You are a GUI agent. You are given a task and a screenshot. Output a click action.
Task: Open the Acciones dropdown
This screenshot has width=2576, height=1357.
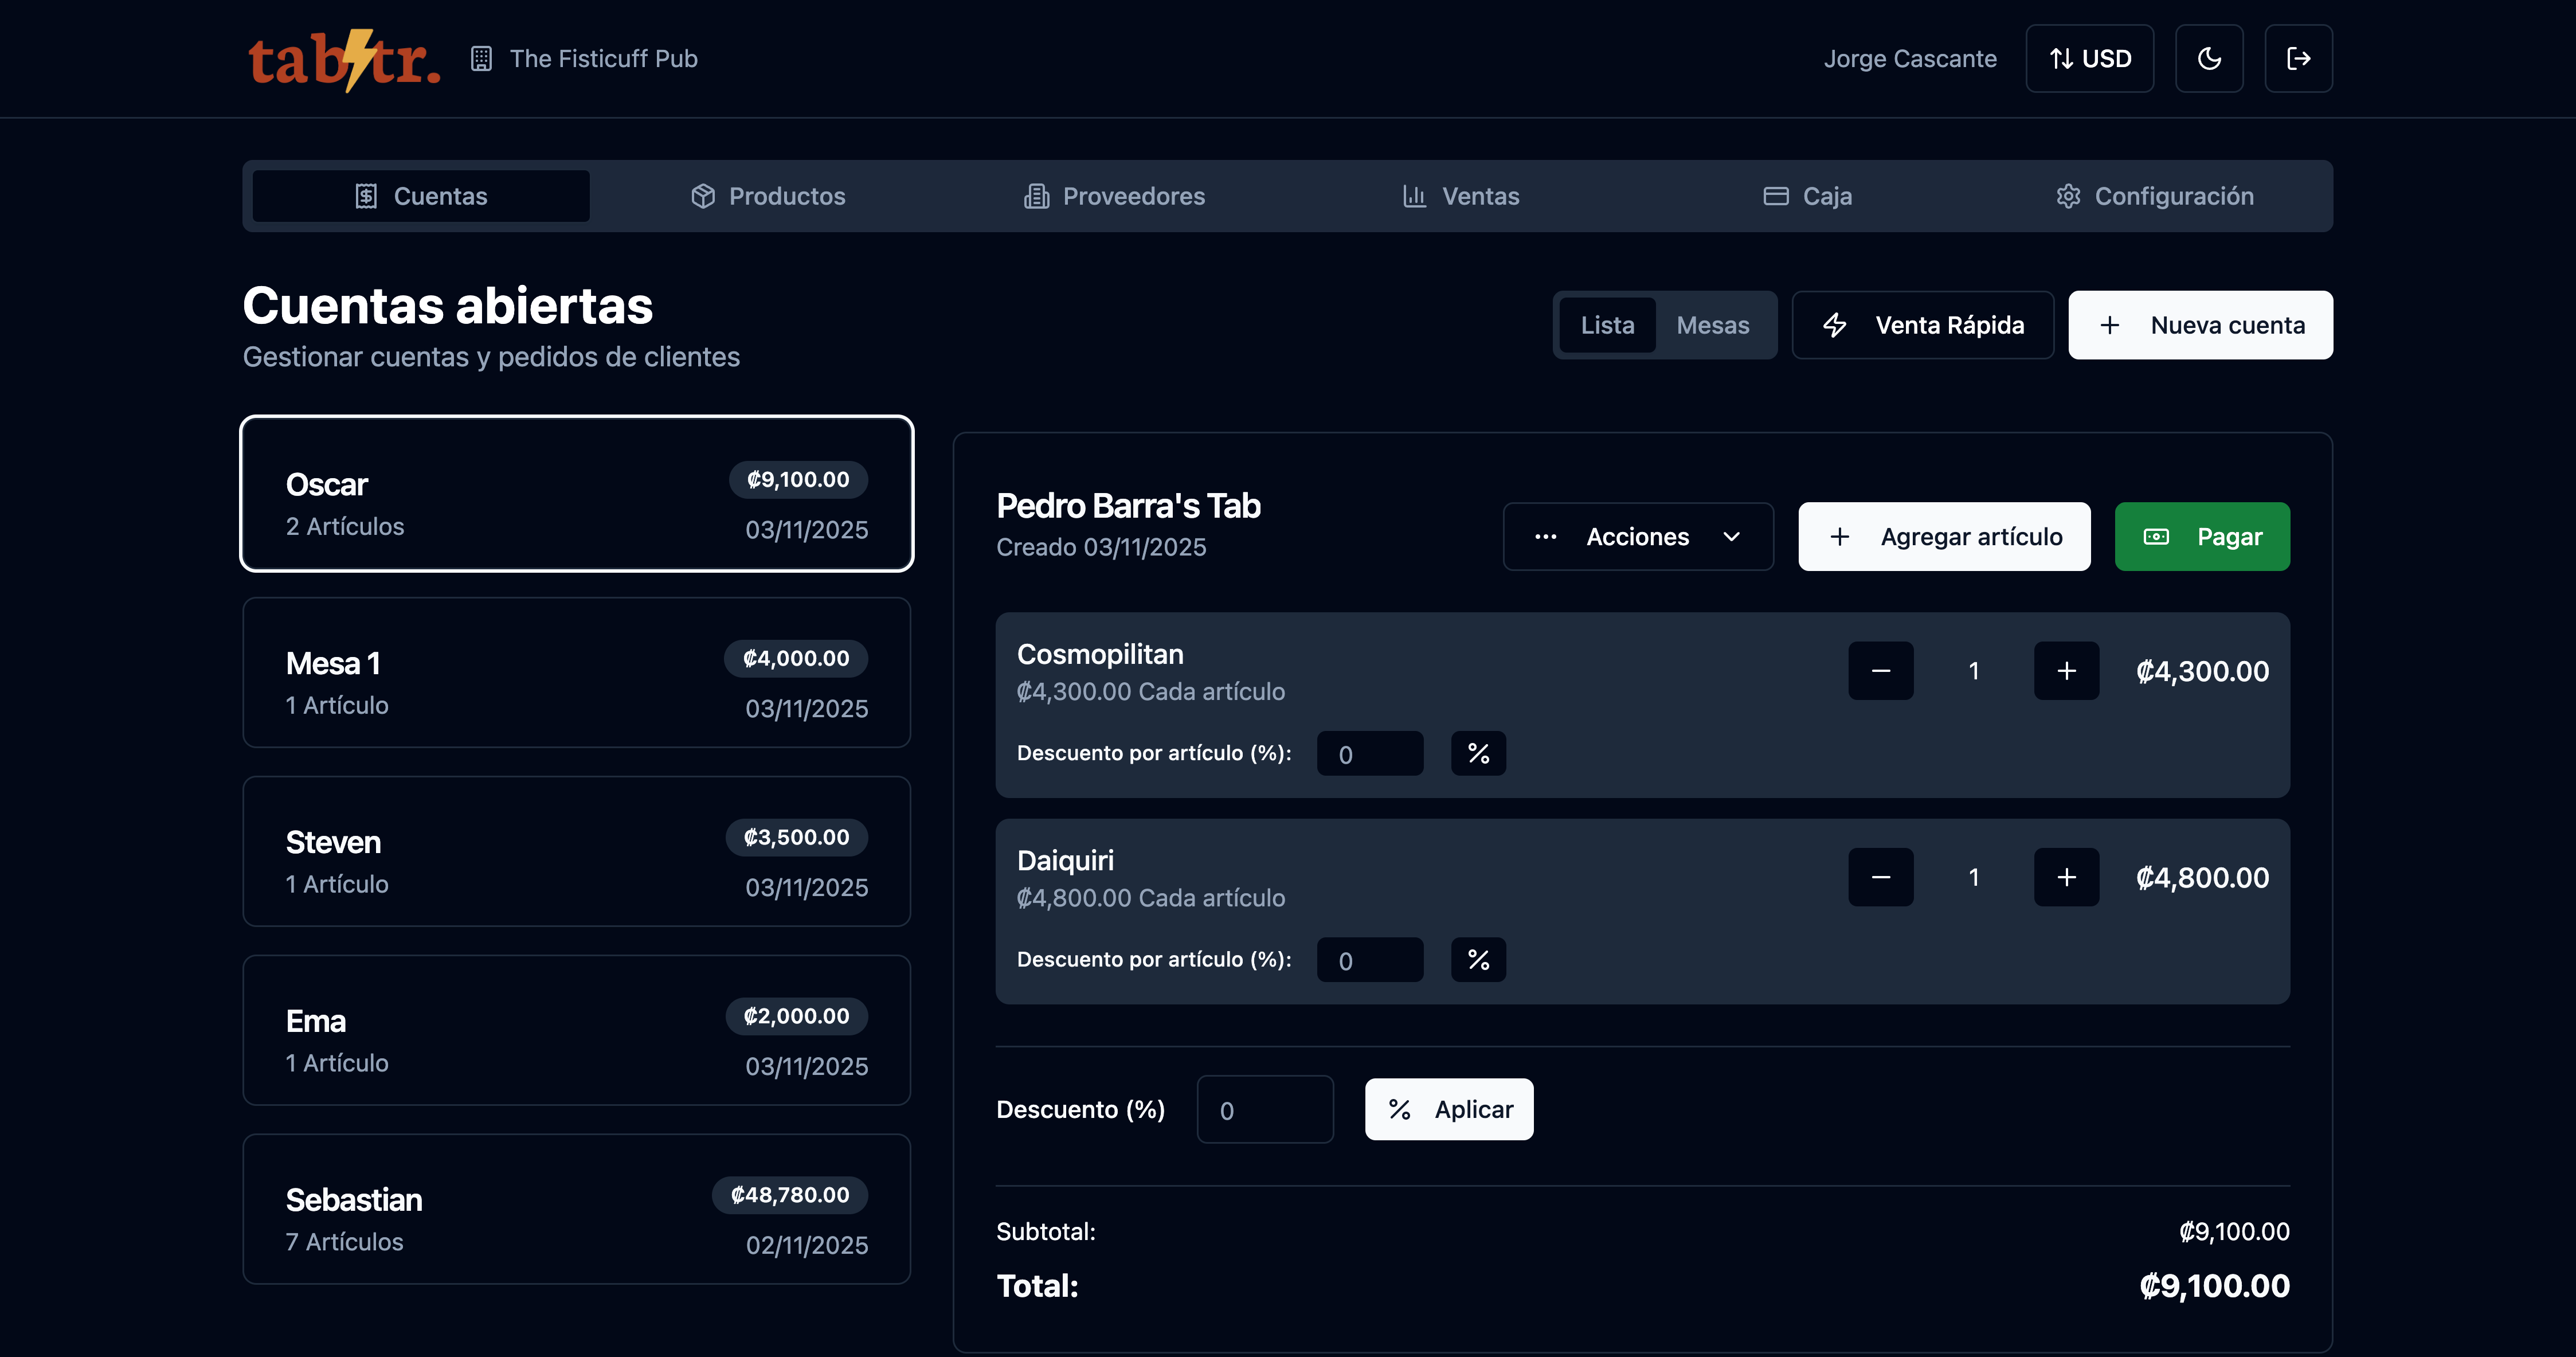(1638, 536)
